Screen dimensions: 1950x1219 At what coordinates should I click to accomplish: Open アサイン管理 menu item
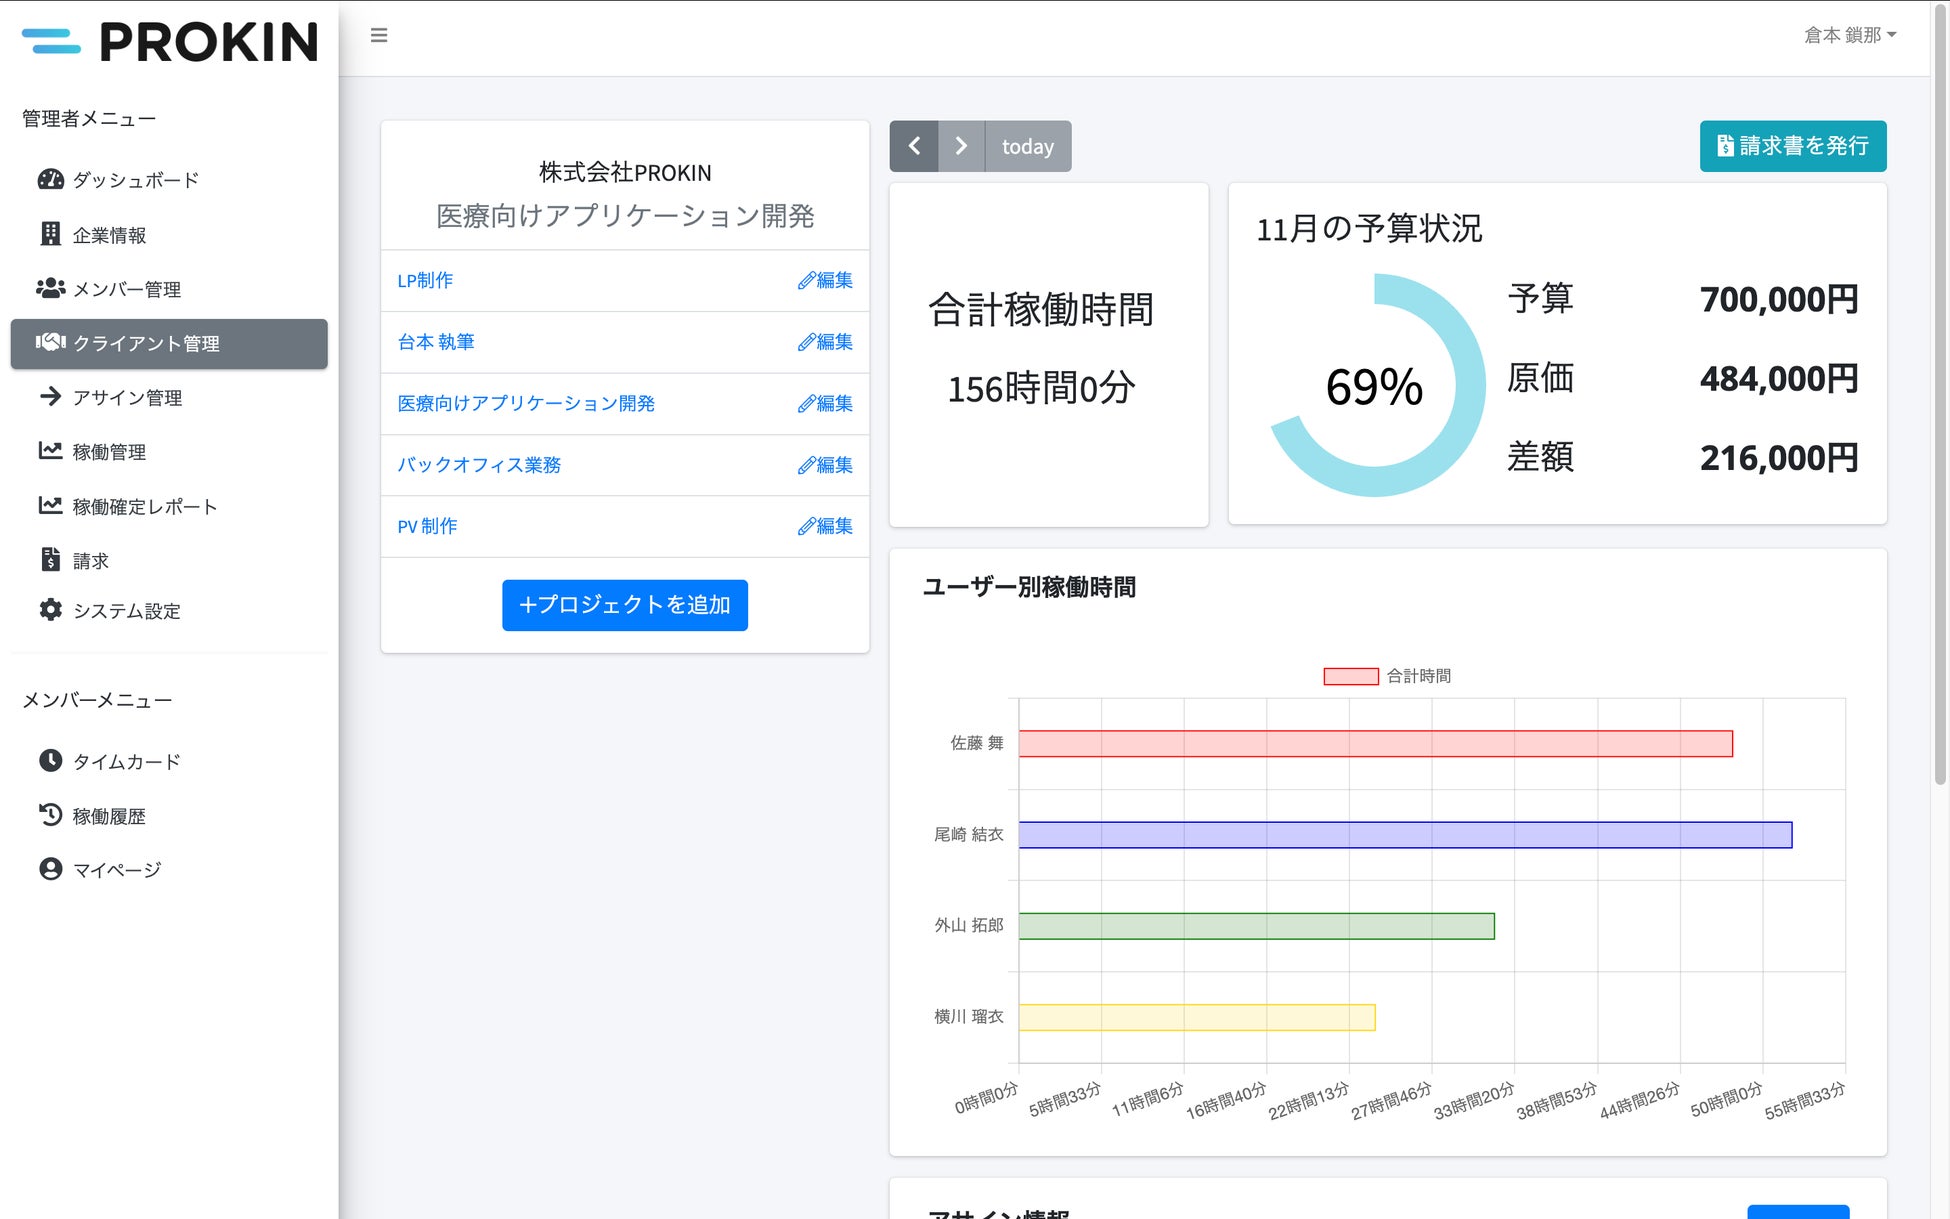click(127, 397)
